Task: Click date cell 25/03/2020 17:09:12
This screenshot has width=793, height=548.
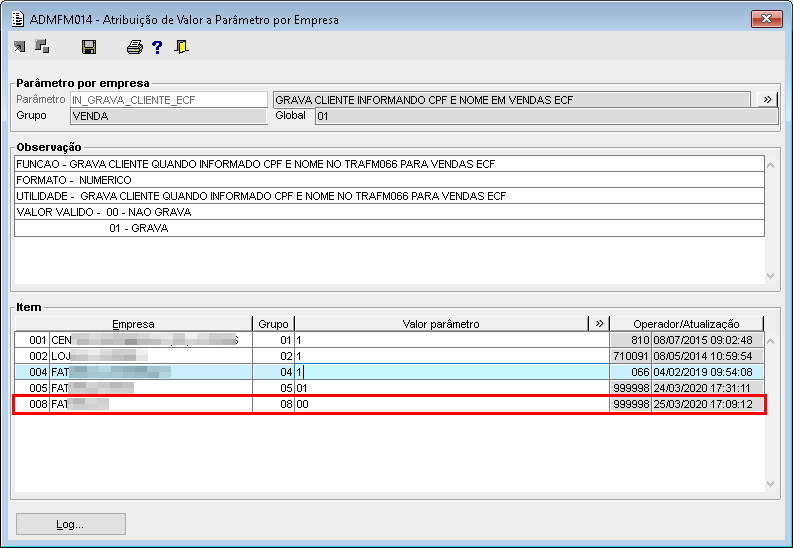Action: tap(707, 404)
